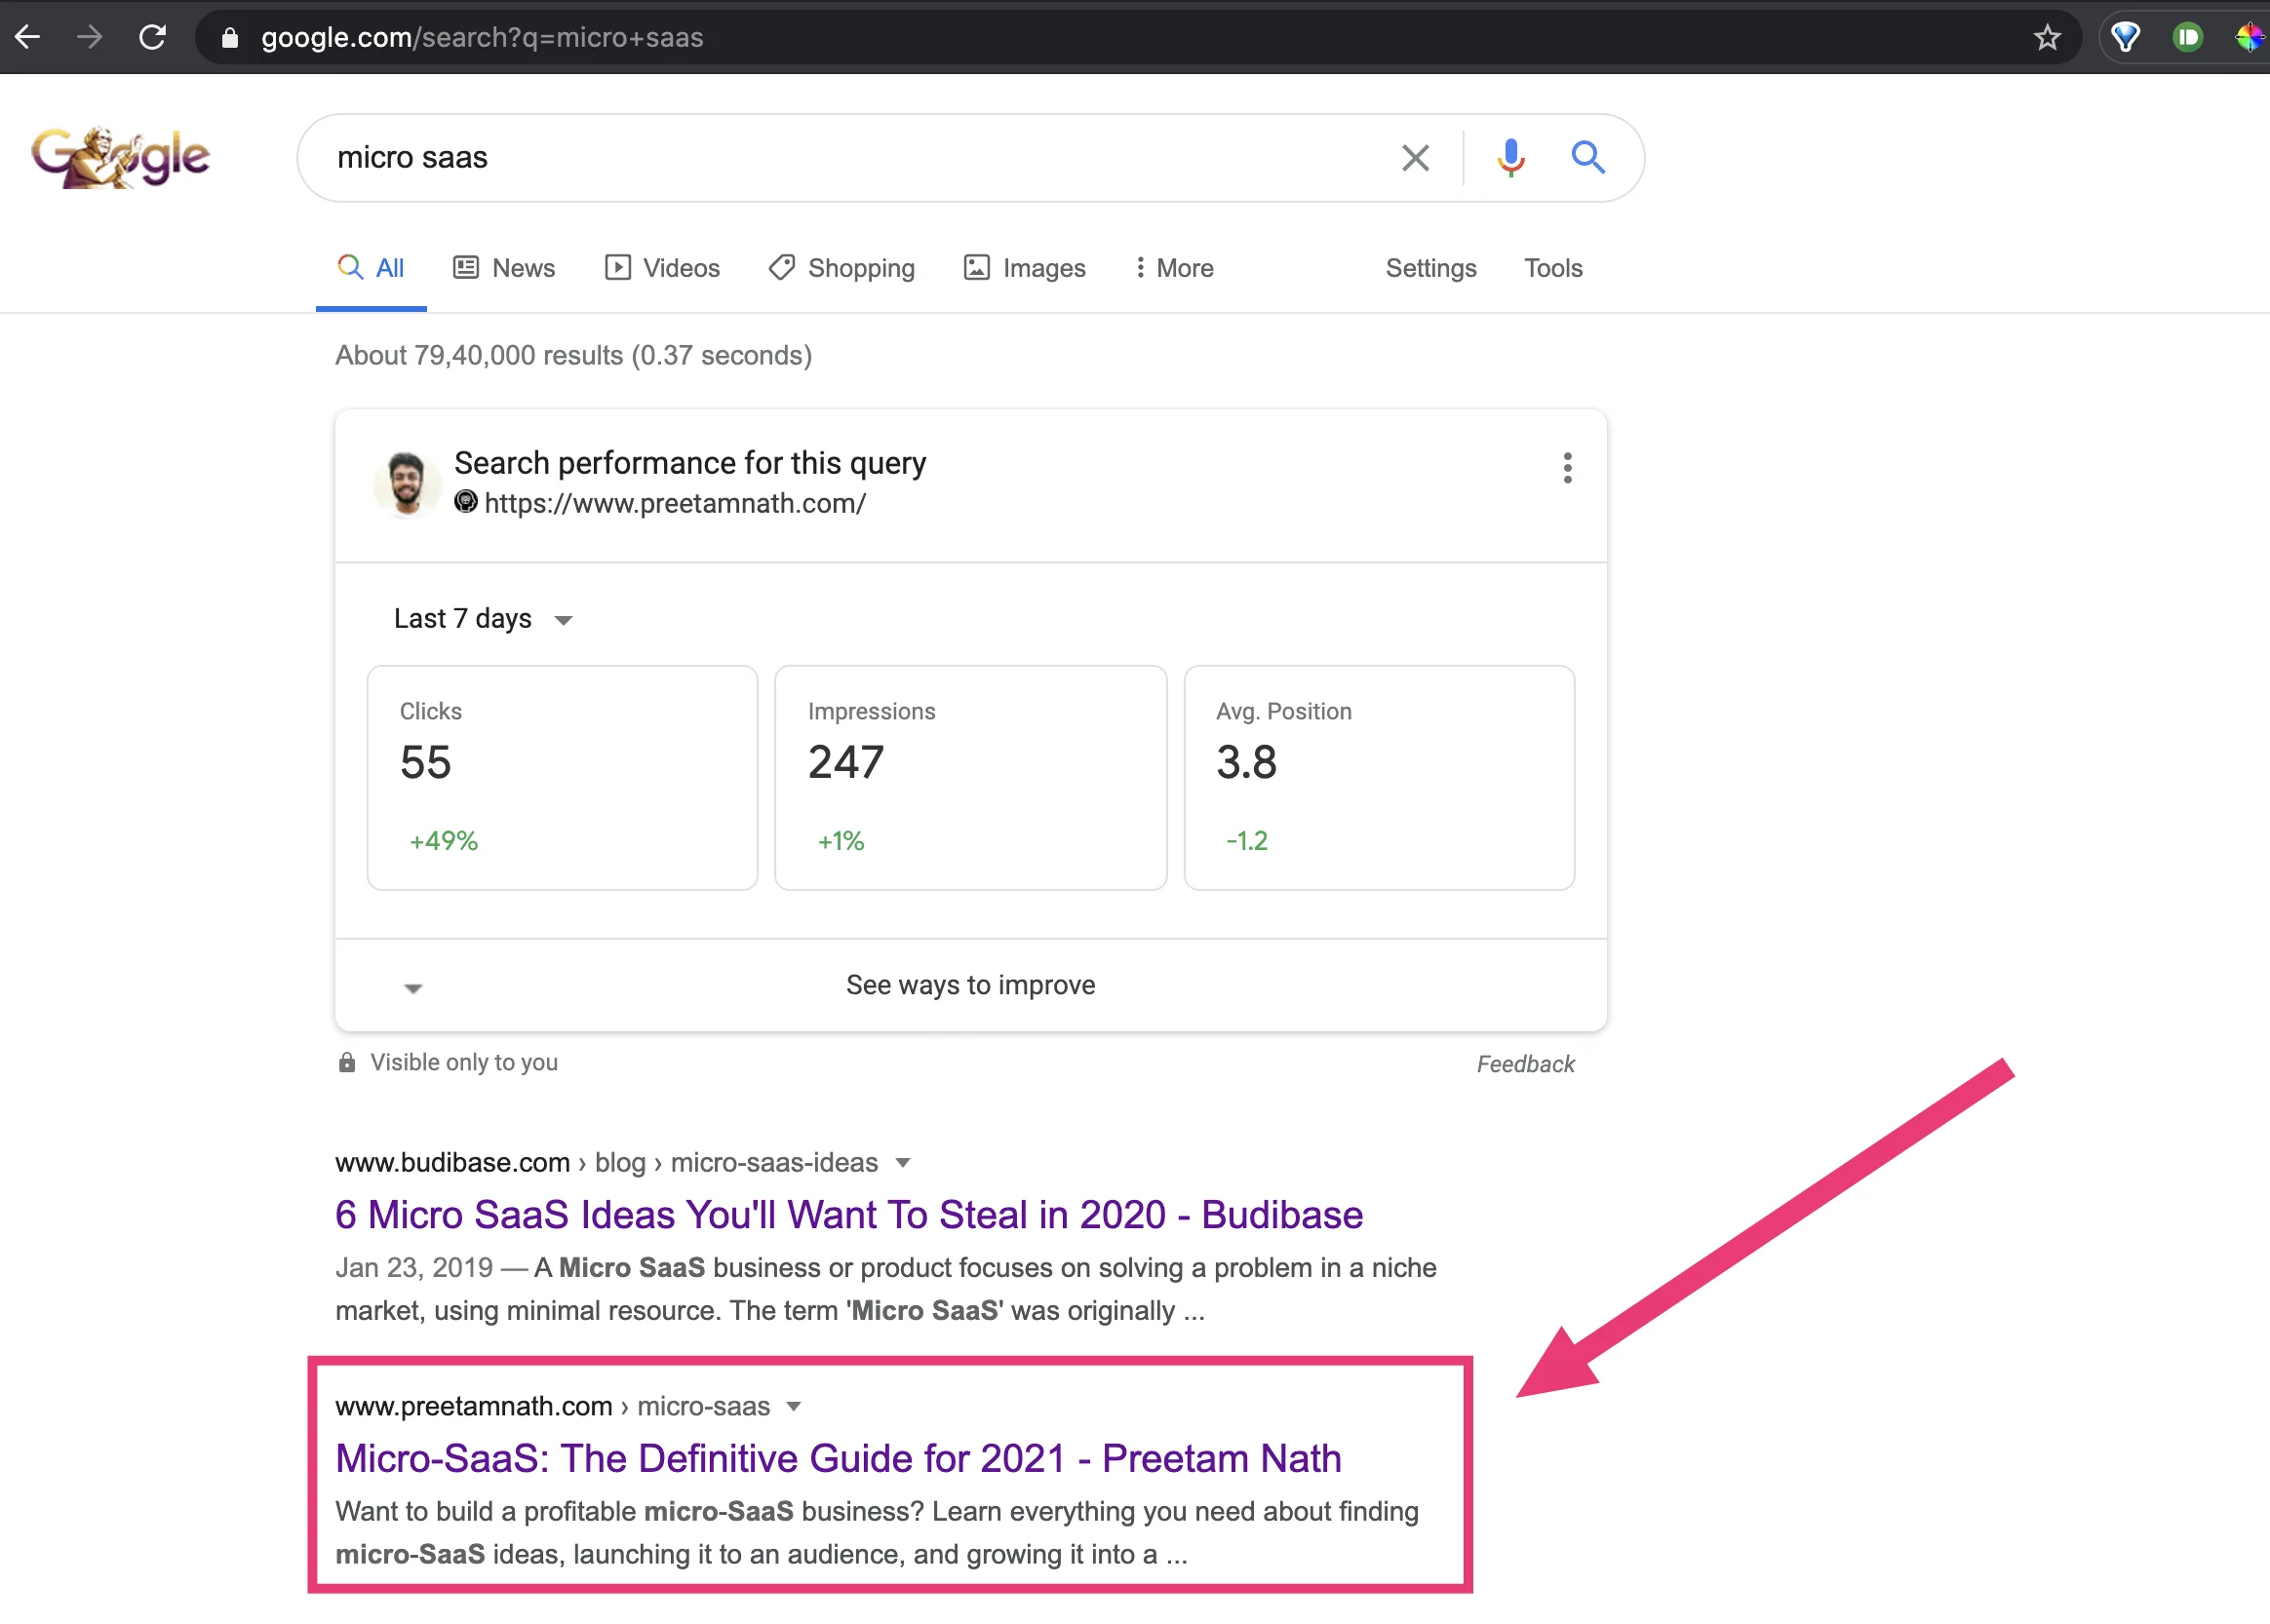Open preetamnath result URL dropdown arrow
2270x1624 pixels.
tap(794, 1407)
